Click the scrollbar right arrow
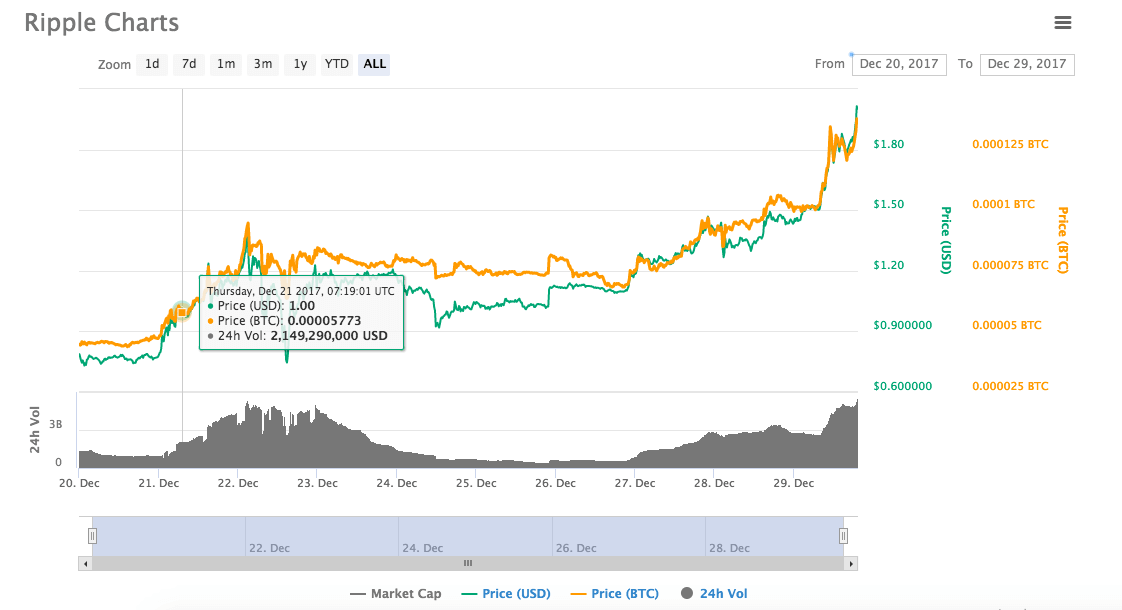The height and width of the screenshot is (610, 1122). click(x=851, y=564)
